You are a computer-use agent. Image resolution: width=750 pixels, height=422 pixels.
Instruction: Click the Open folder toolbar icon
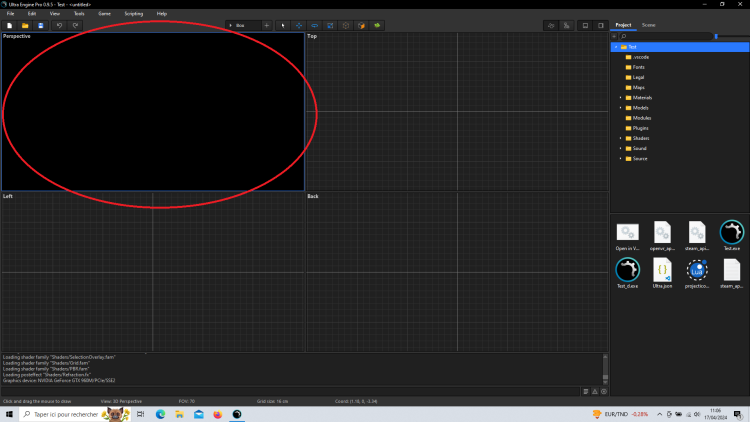pyautogui.click(x=25, y=25)
